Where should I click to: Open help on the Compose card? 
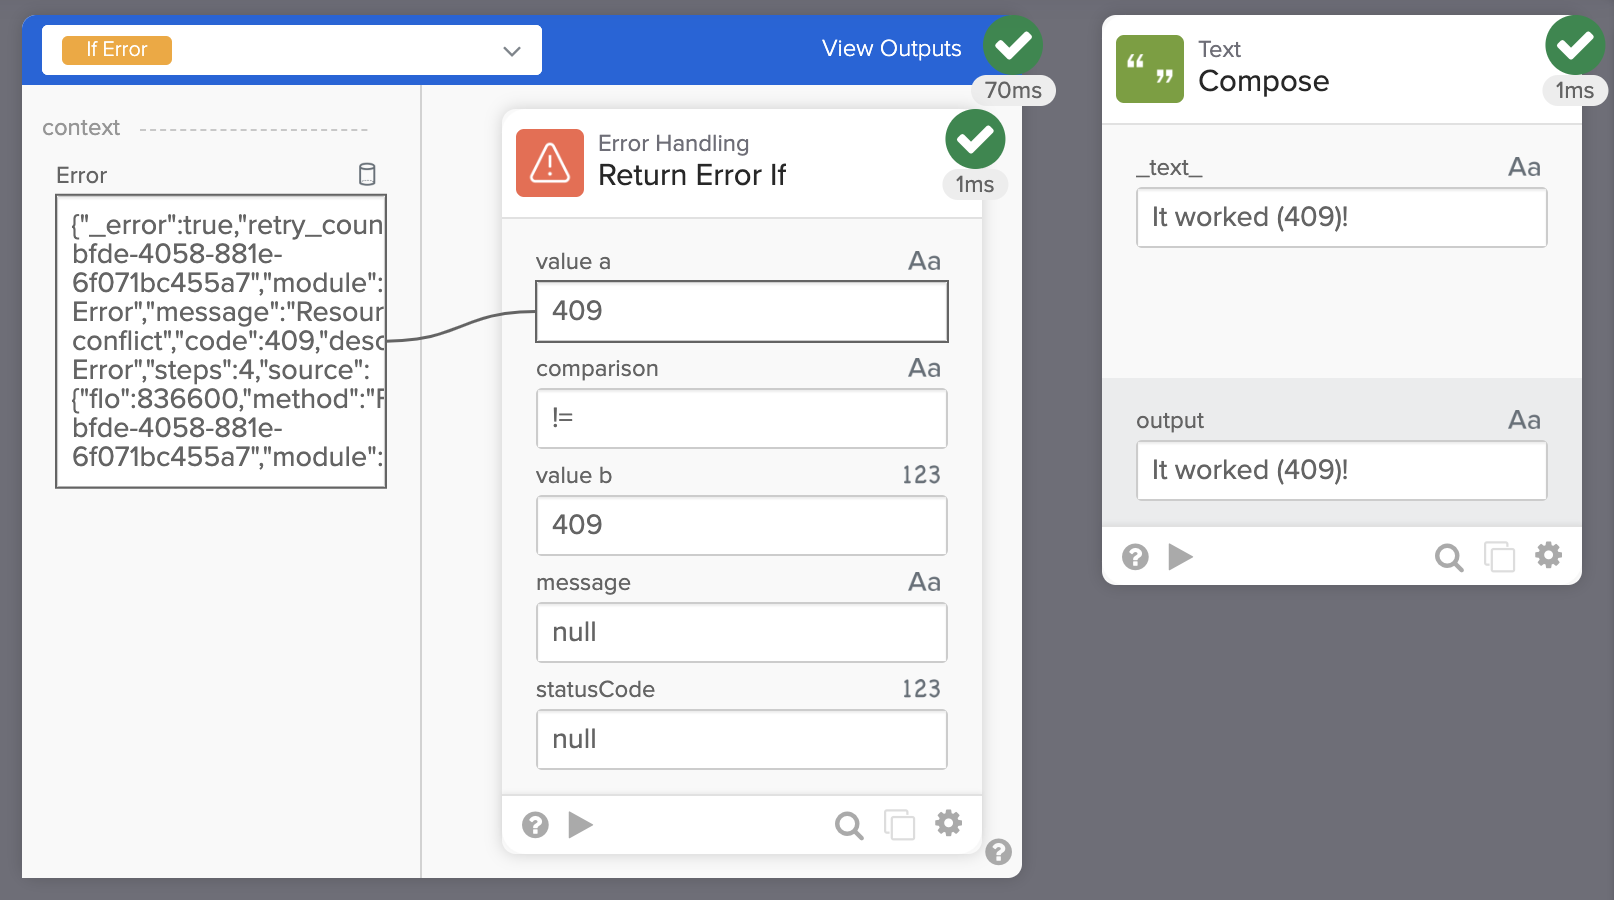[1135, 557]
